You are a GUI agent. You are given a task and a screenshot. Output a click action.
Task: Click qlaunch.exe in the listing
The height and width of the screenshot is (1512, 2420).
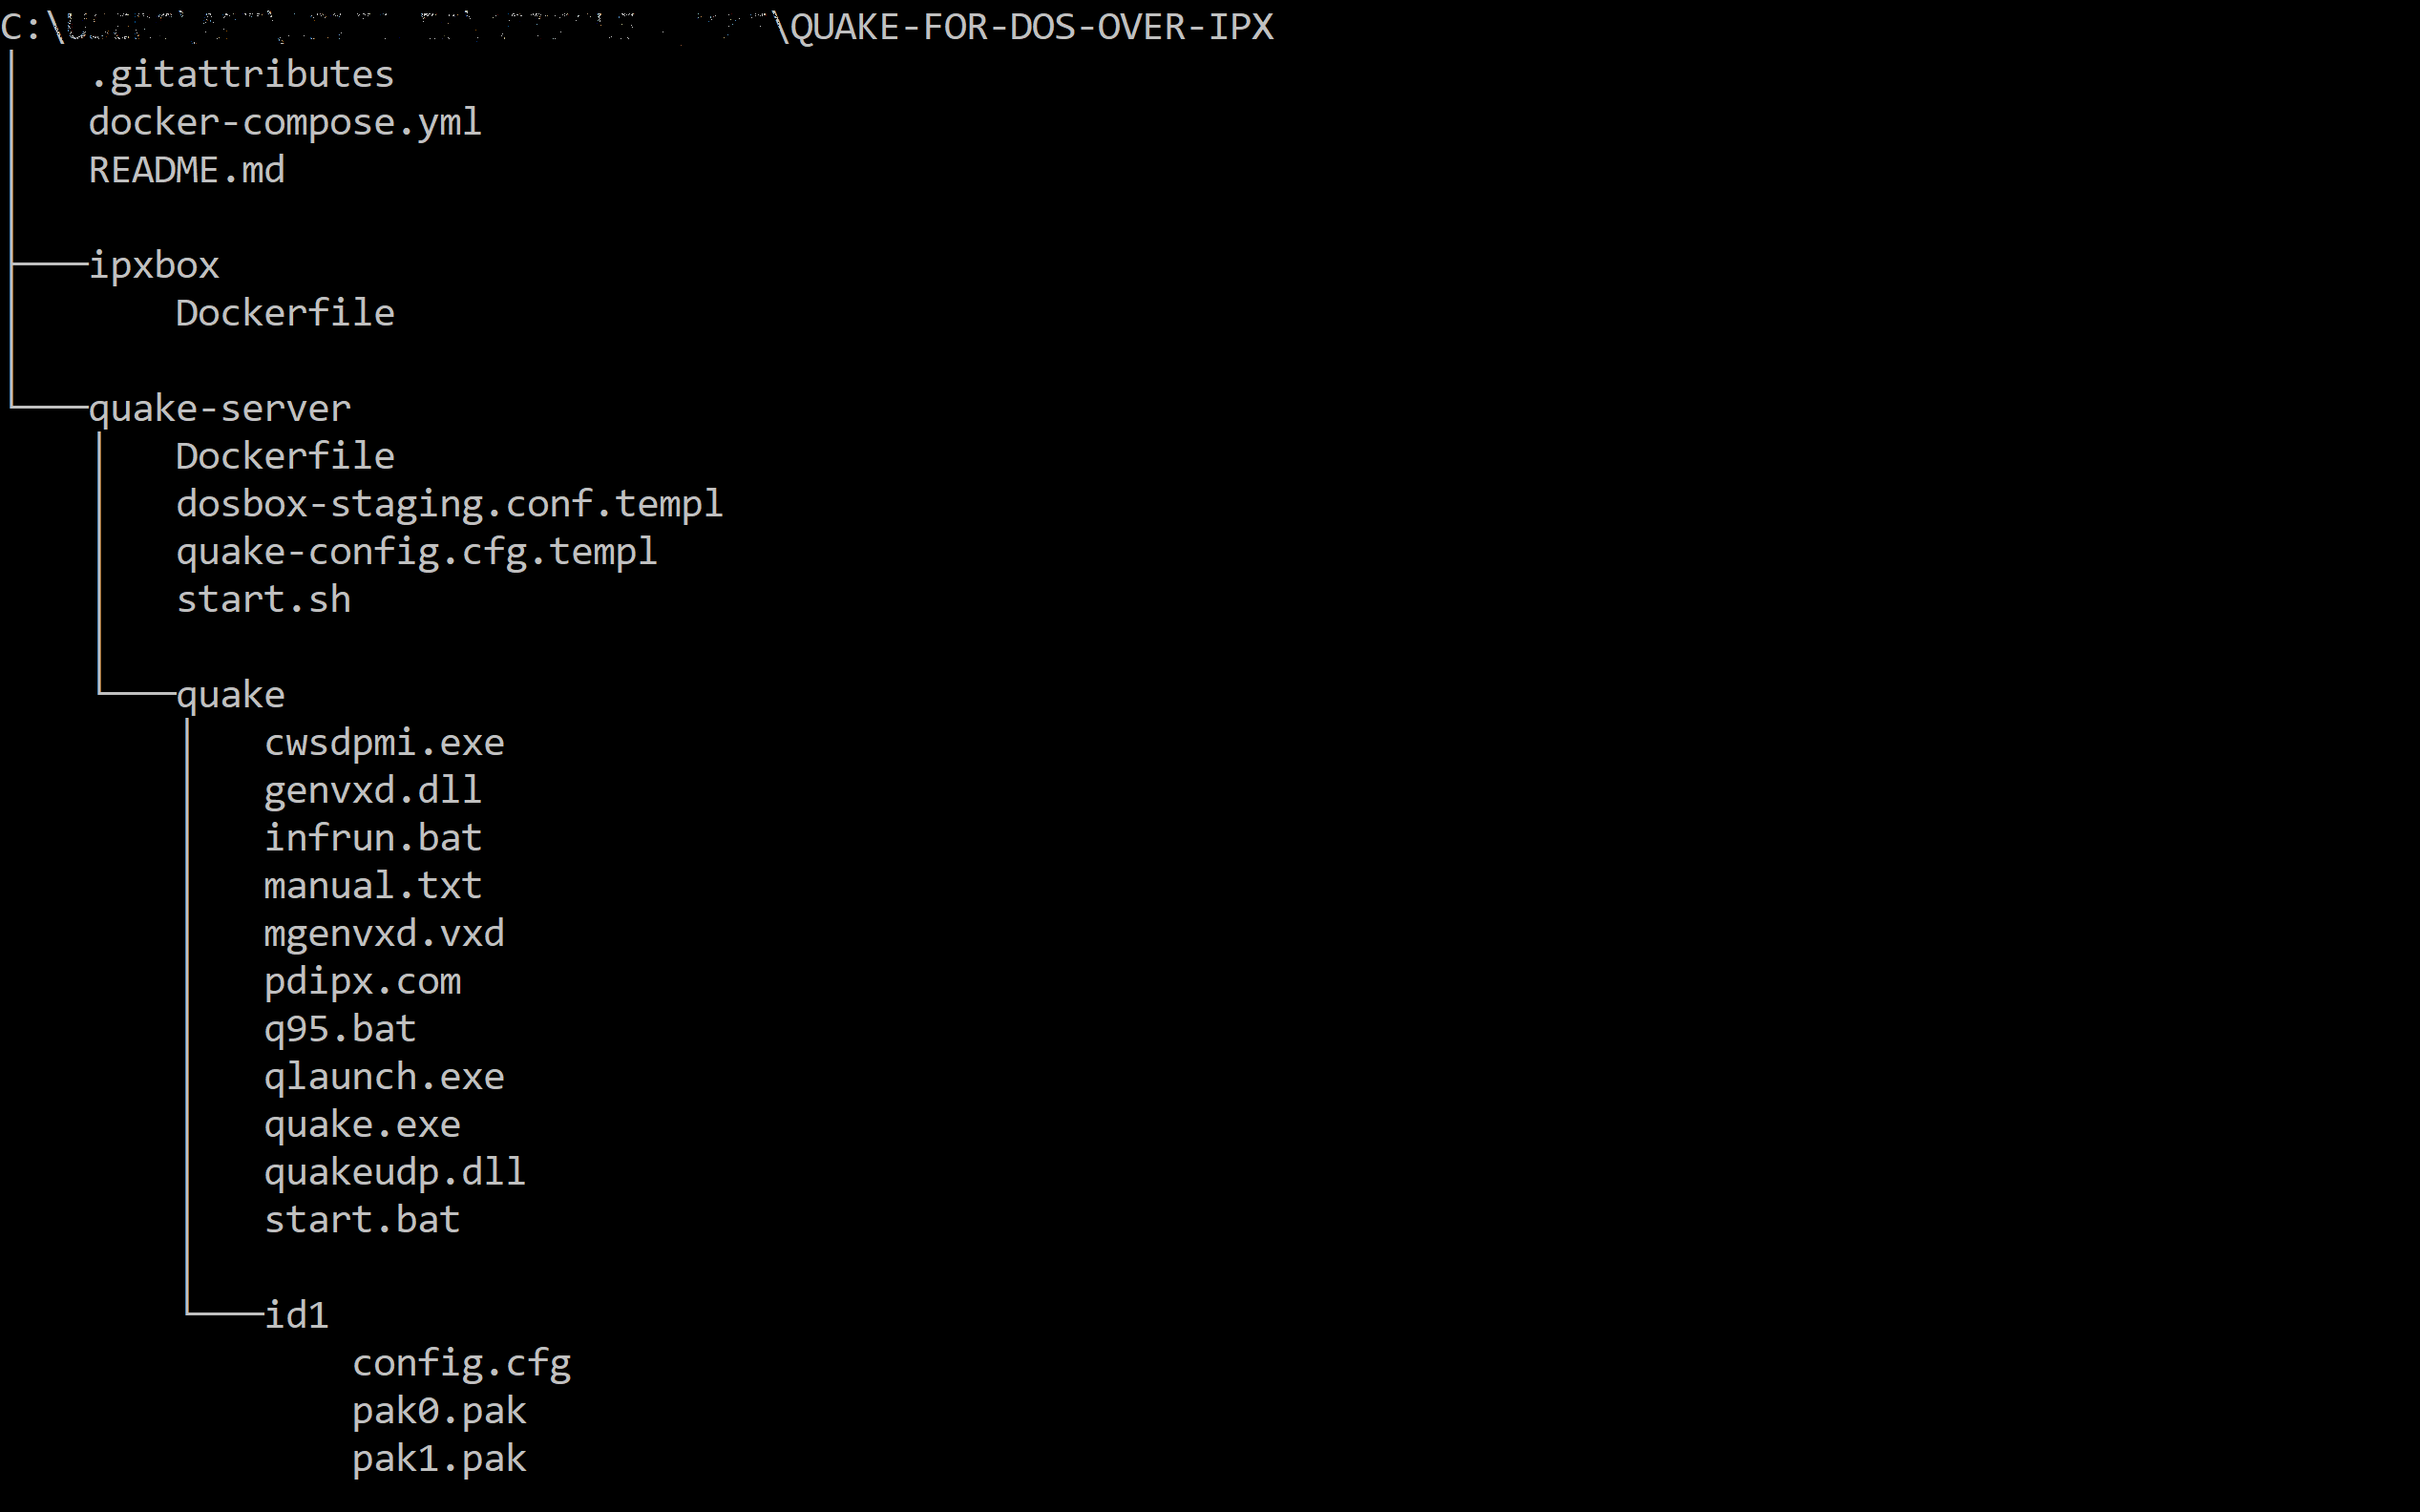pyautogui.click(x=384, y=1077)
